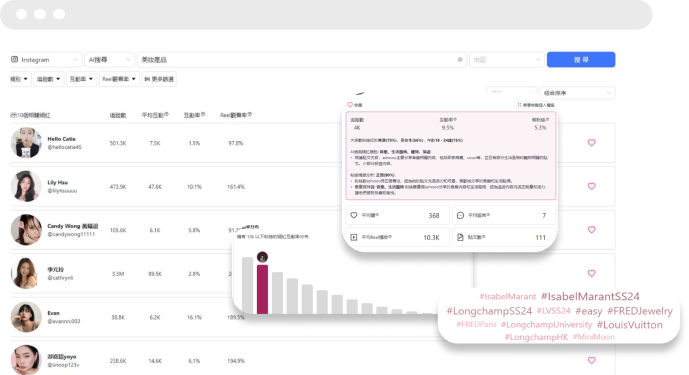Open 李元玲's profile photo
The height and width of the screenshot is (375, 689).
[26, 273]
